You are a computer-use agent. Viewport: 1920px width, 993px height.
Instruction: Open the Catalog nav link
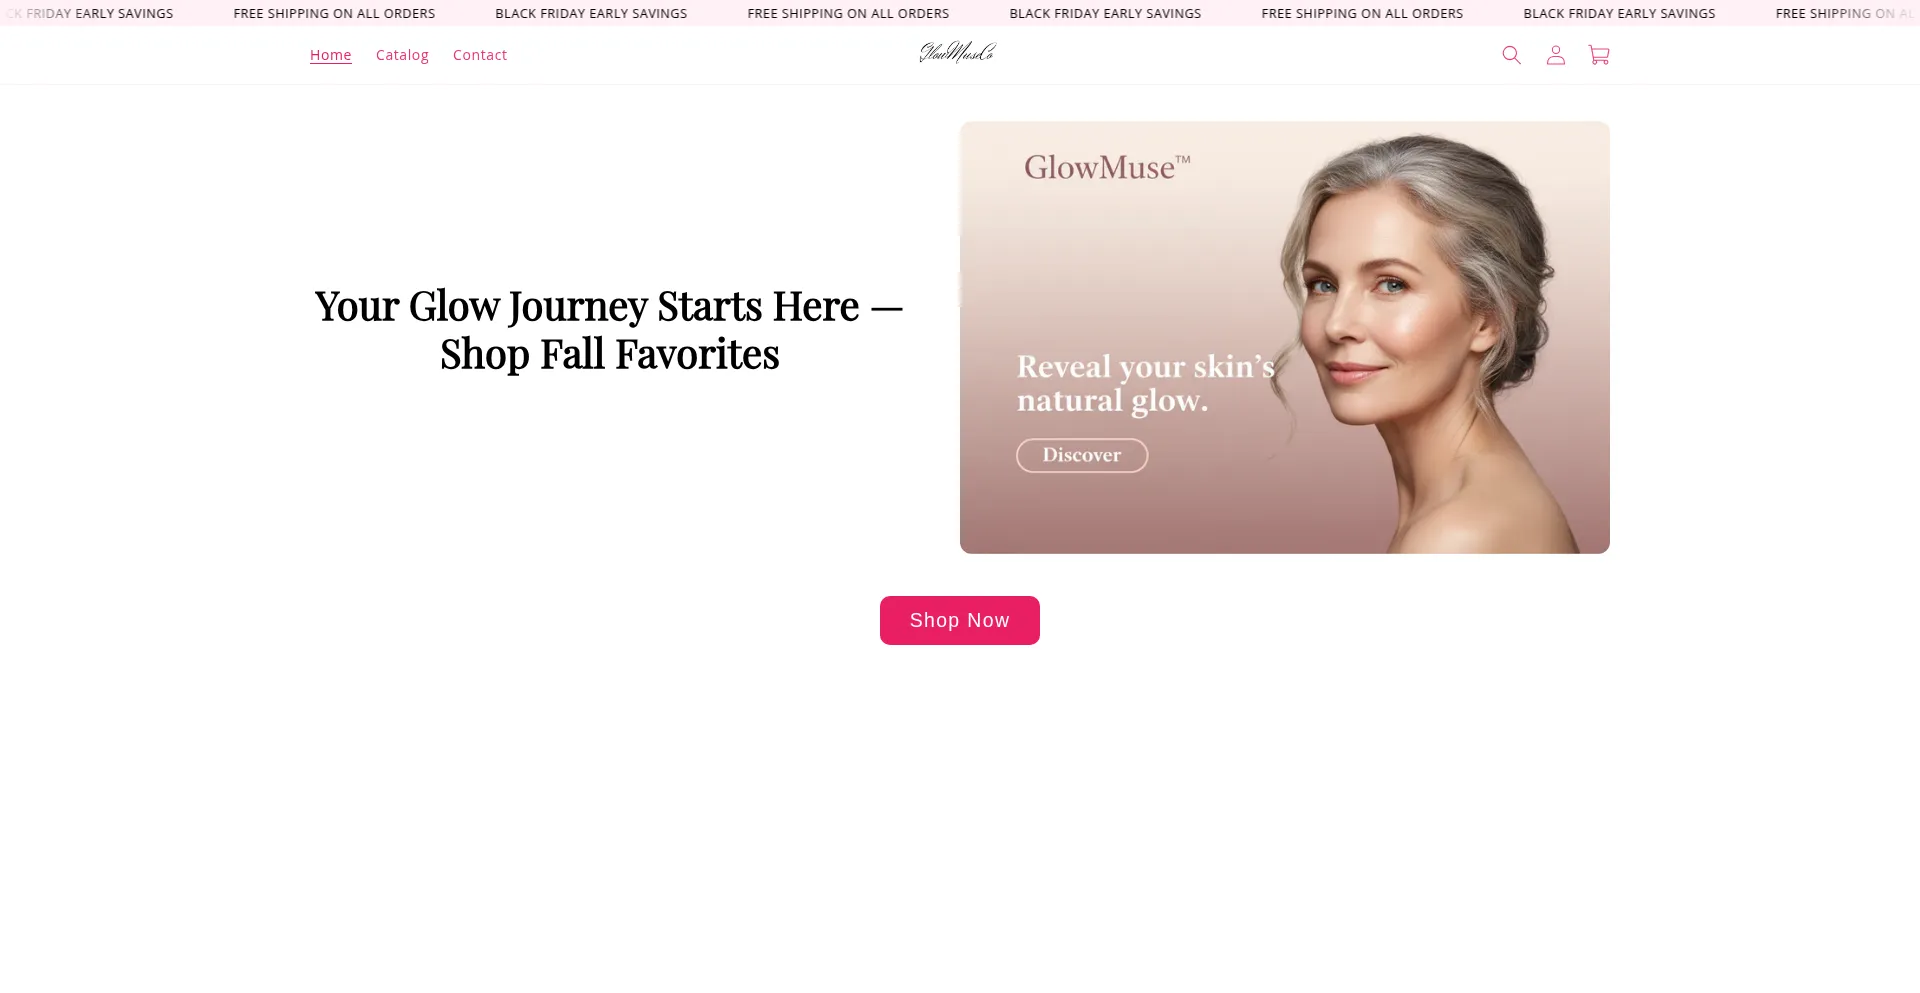click(402, 55)
